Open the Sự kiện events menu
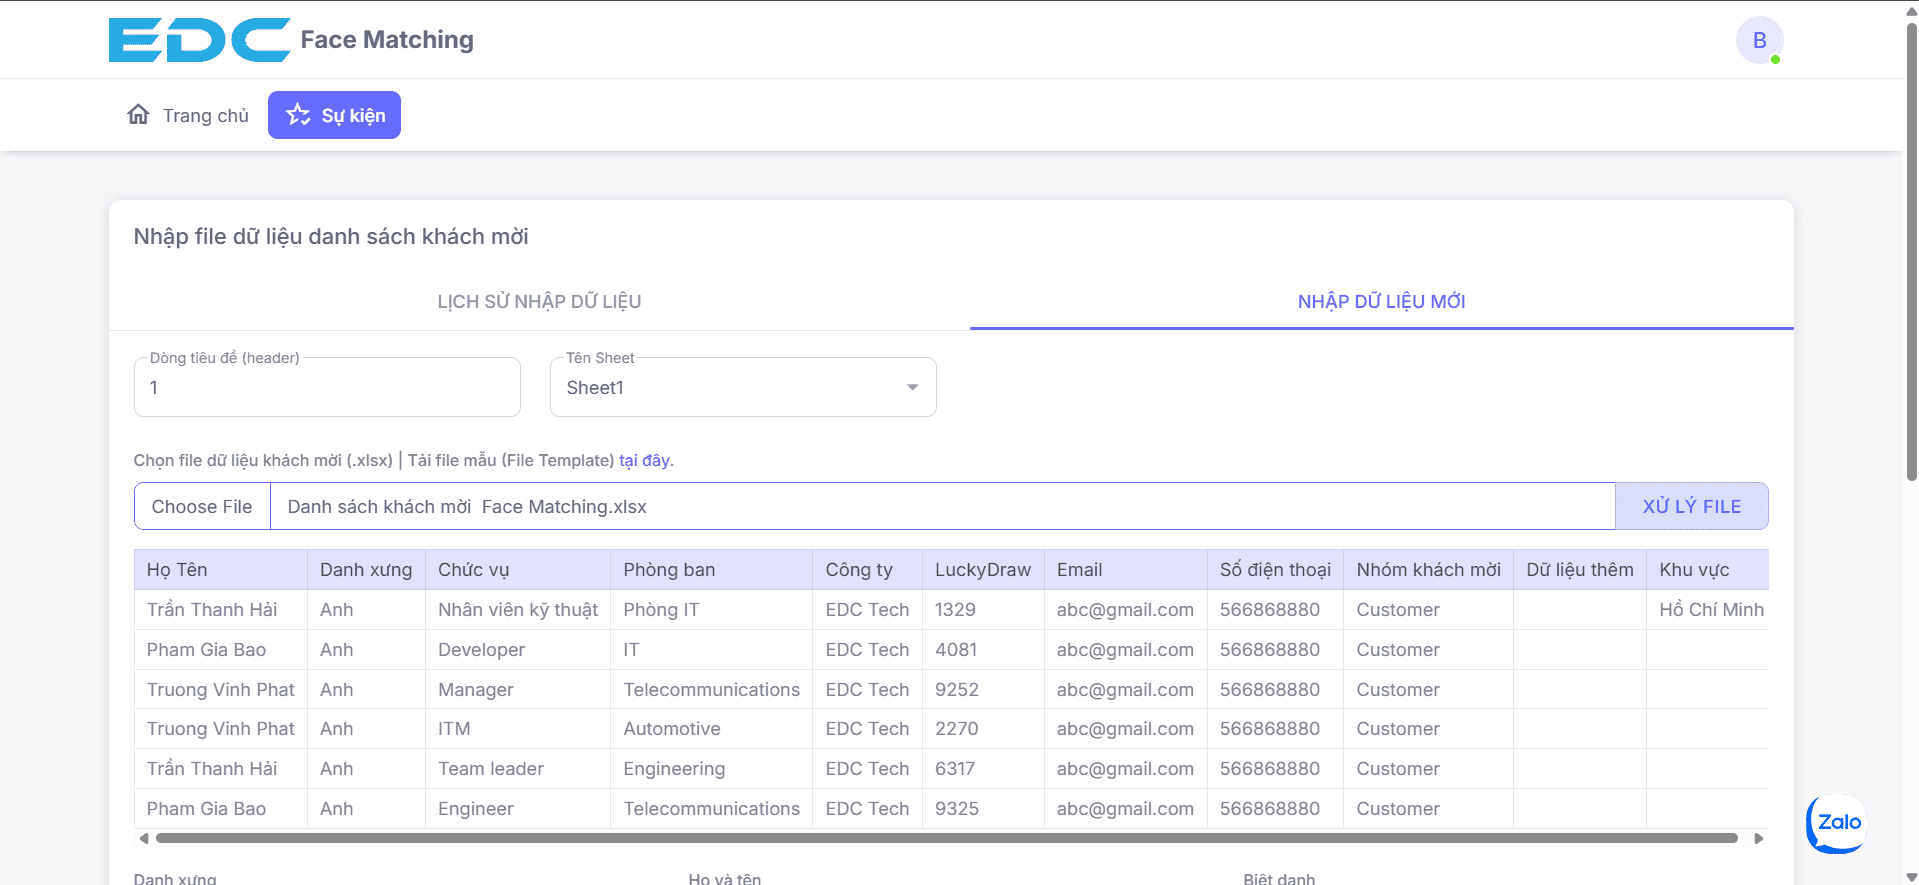 [334, 115]
